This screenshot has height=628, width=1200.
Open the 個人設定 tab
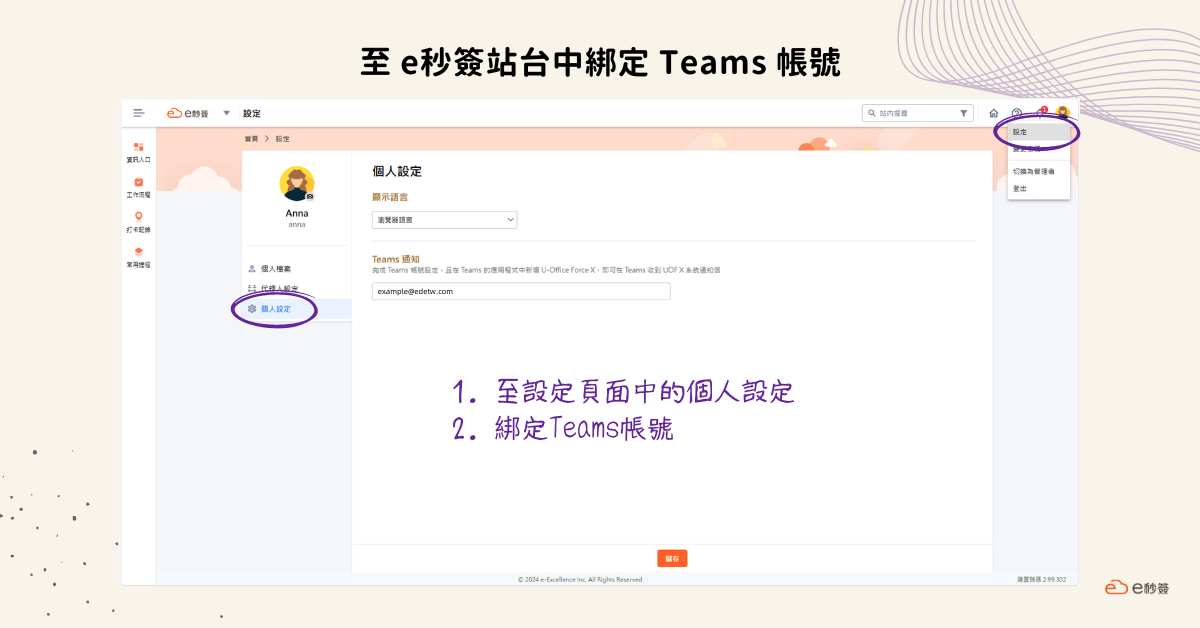click(297, 309)
